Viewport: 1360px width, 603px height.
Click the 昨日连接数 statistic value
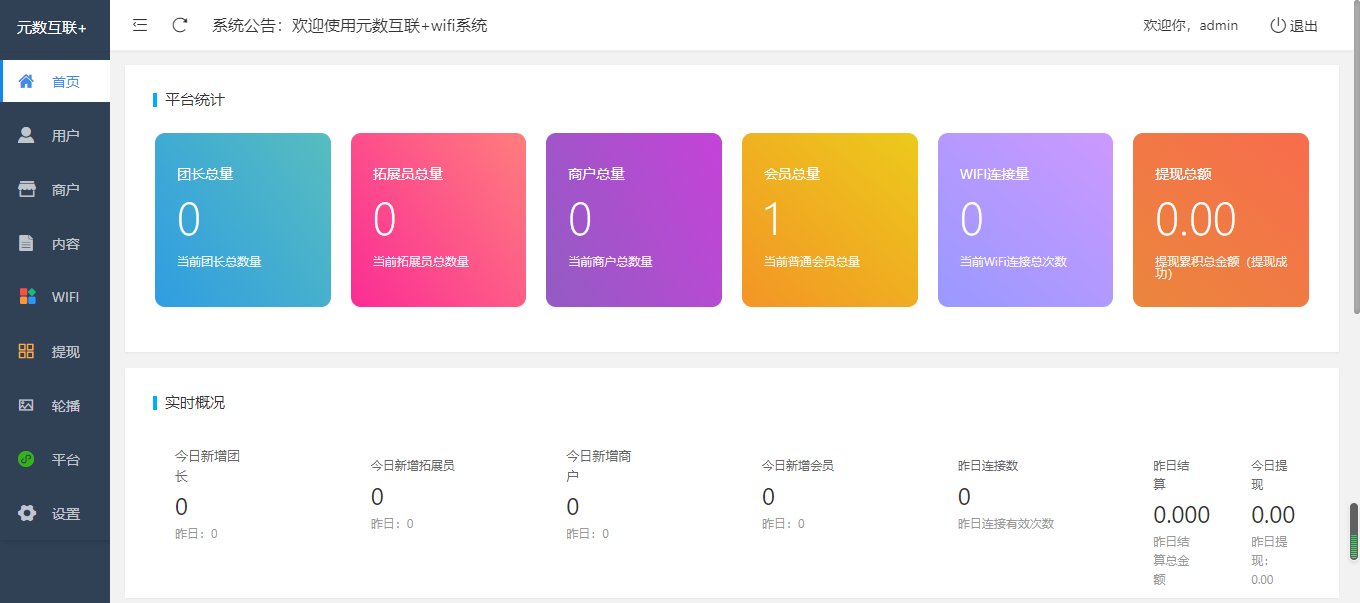(x=963, y=497)
